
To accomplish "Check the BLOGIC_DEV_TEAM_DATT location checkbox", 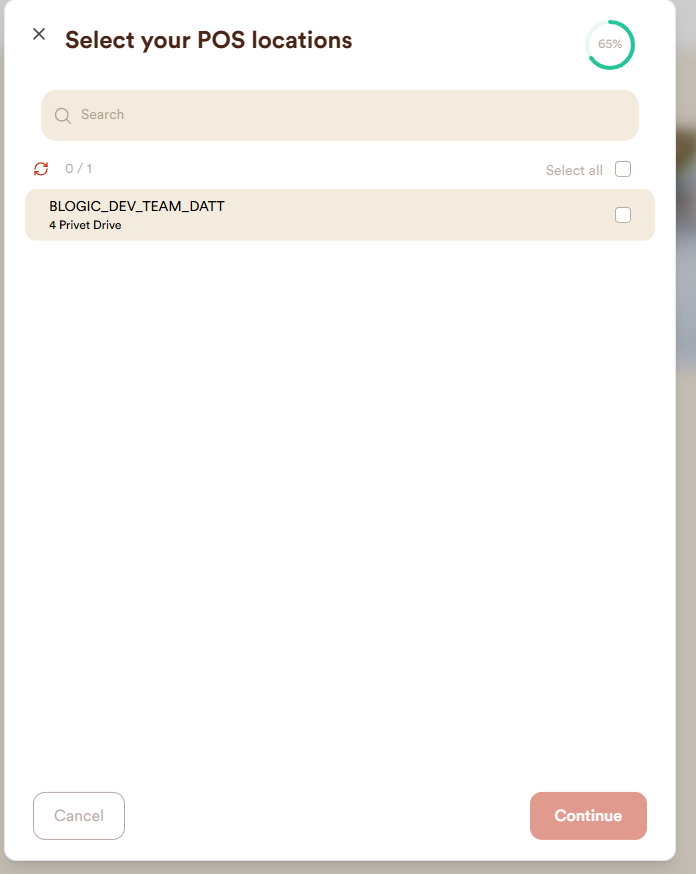I will (x=622, y=215).
